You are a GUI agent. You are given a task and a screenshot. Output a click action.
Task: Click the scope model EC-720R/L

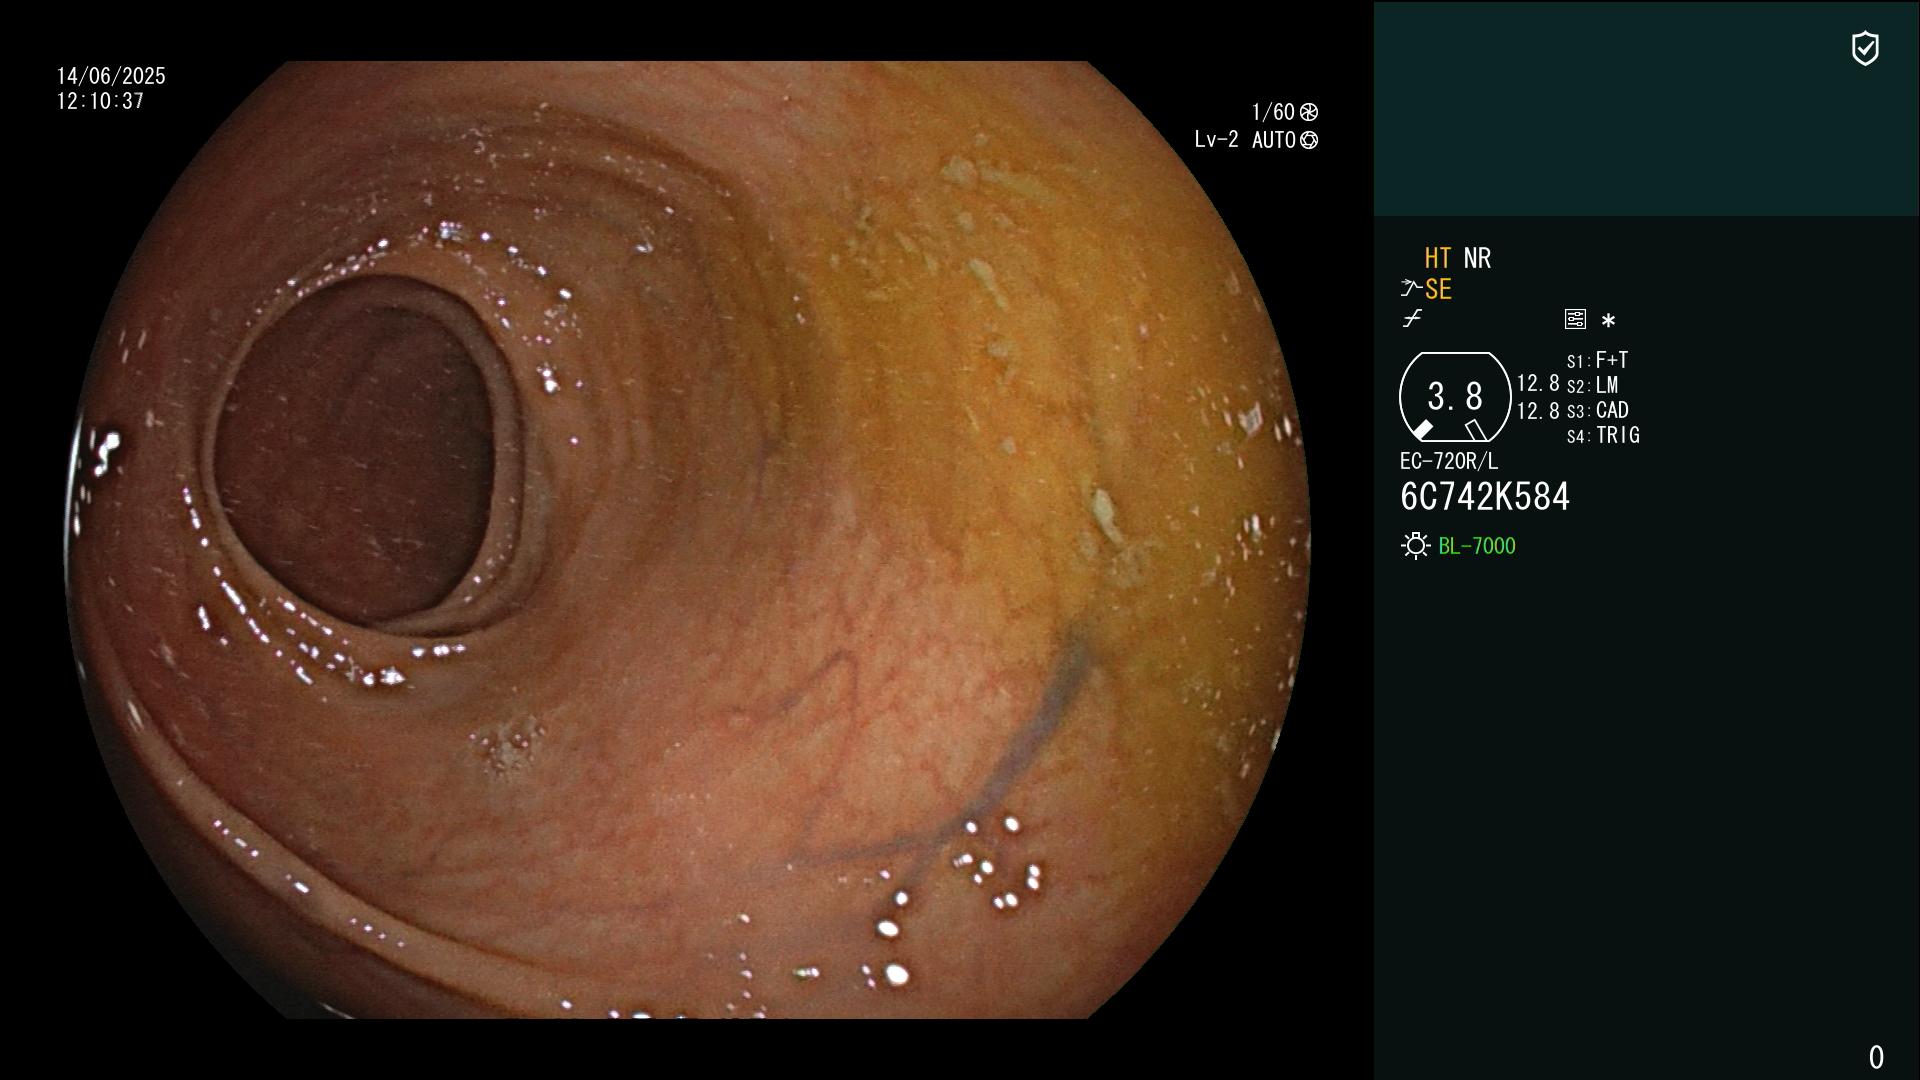coord(1449,461)
